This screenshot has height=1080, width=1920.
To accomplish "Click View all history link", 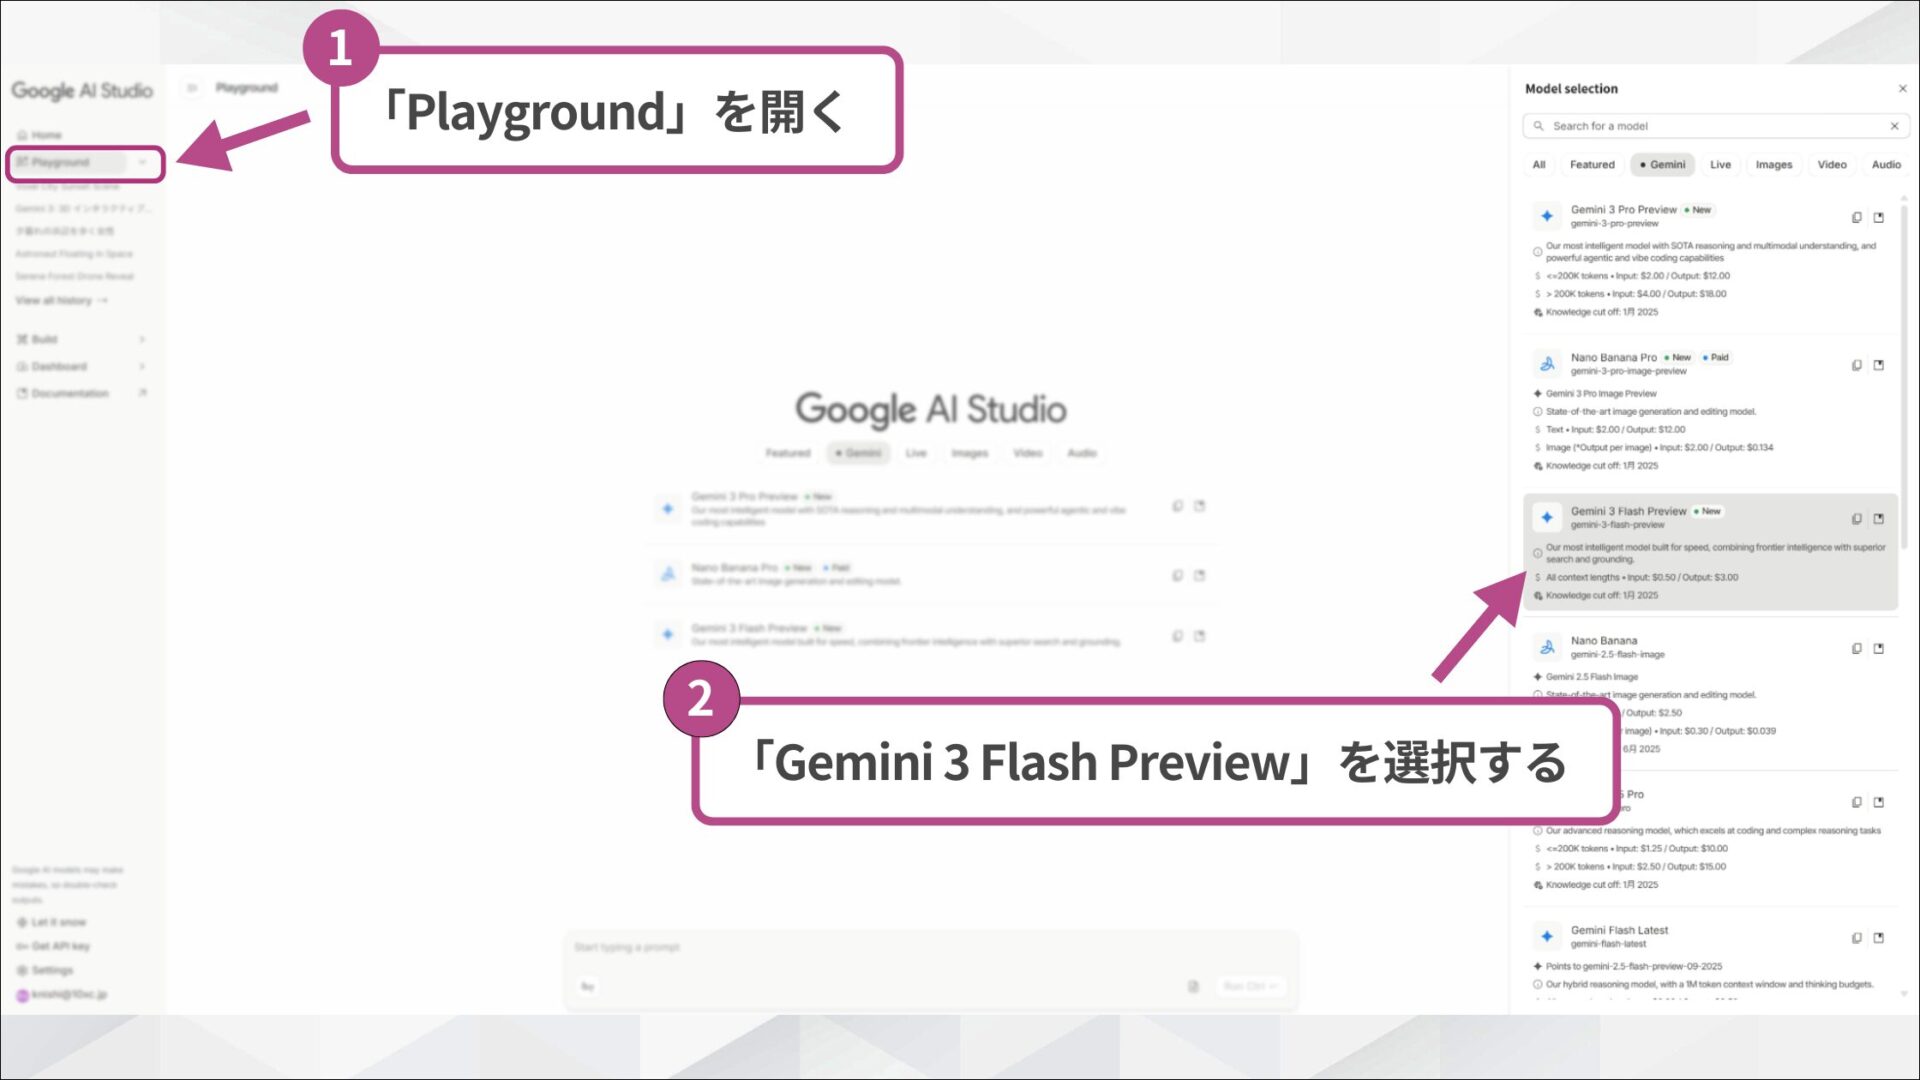I will tap(62, 300).
